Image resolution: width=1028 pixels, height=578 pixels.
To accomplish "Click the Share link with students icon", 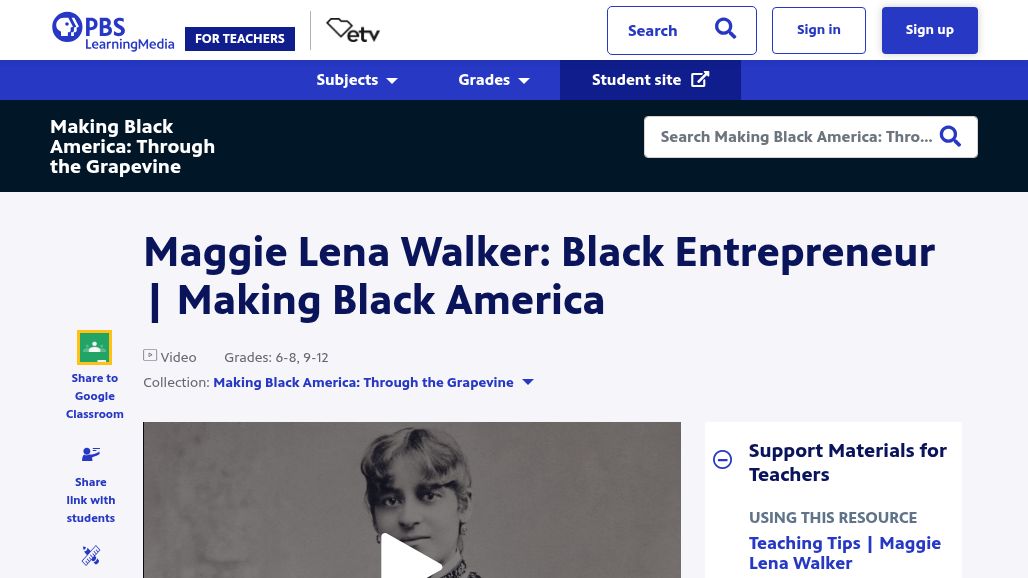I will [x=90, y=453].
